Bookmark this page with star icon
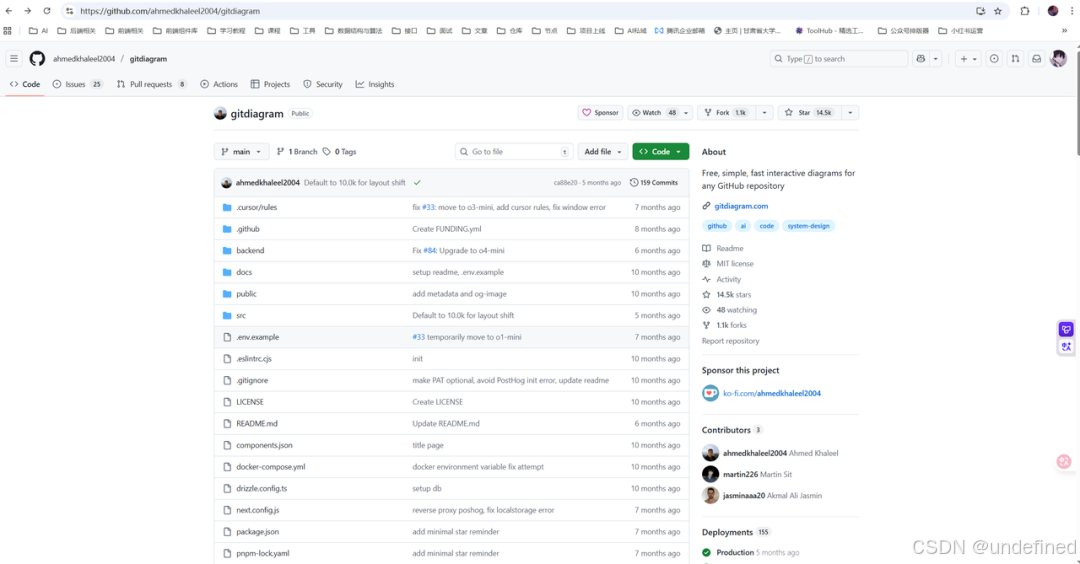 click(998, 11)
